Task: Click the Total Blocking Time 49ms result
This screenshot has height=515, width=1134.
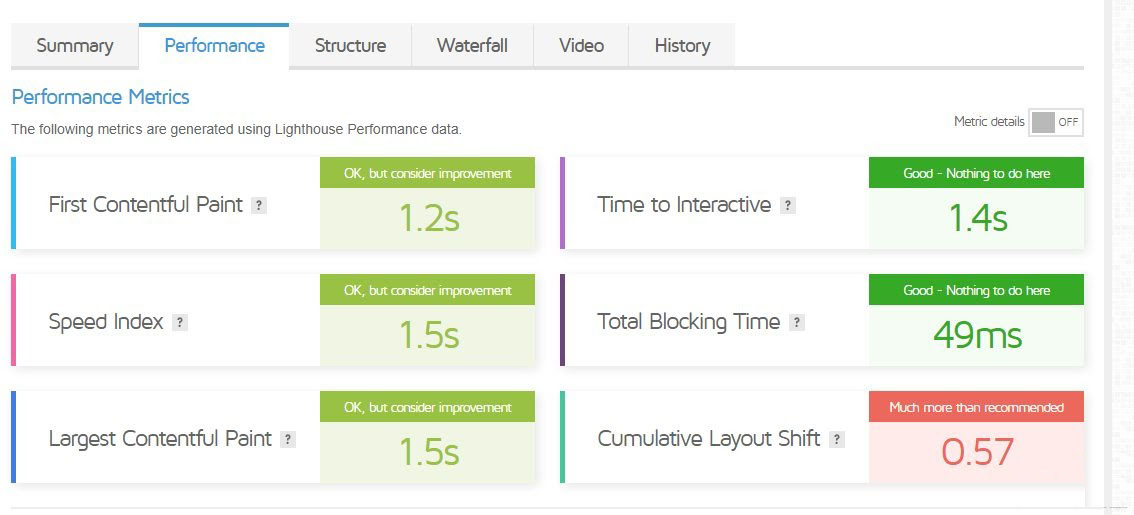Action: [x=977, y=335]
